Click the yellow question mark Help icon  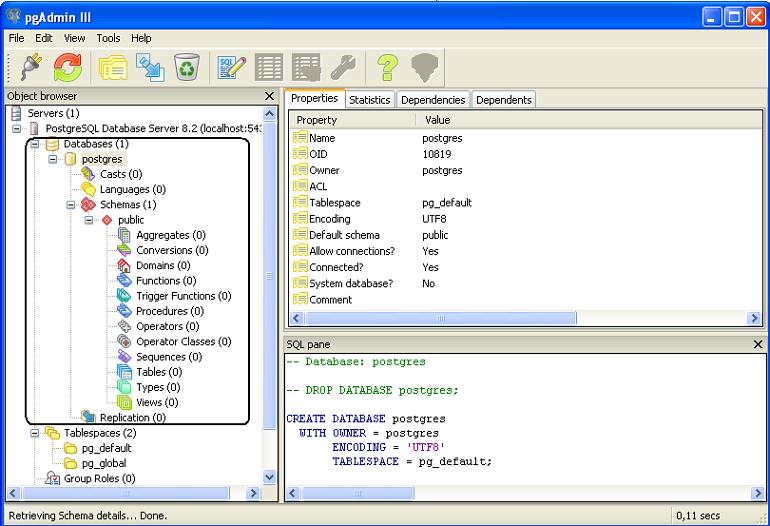[x=387, y=67]
